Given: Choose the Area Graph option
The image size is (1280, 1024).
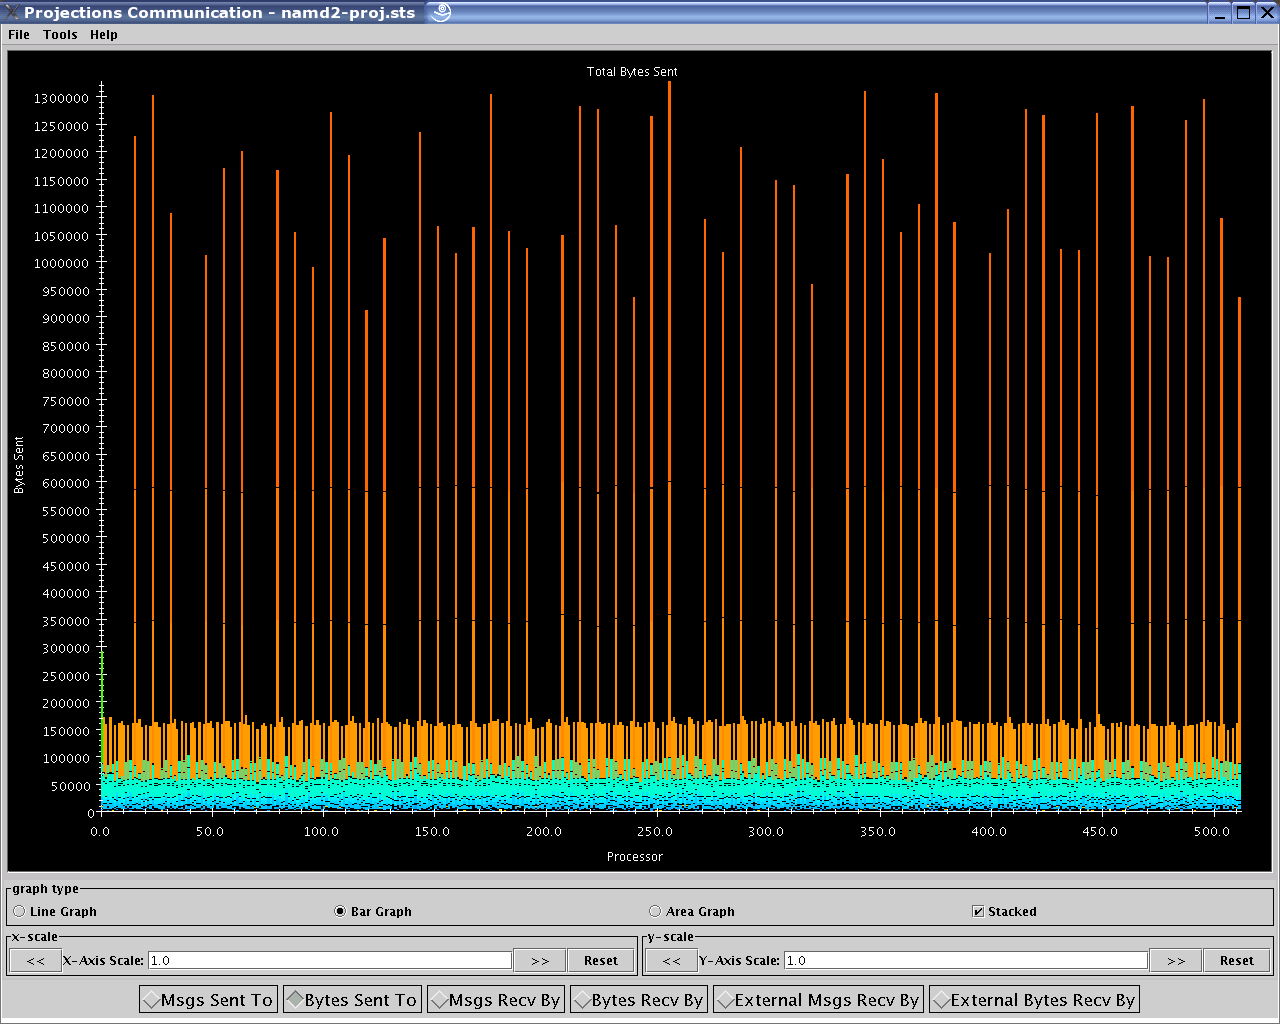Looking at the screenshot, I should tap(655, 911).
